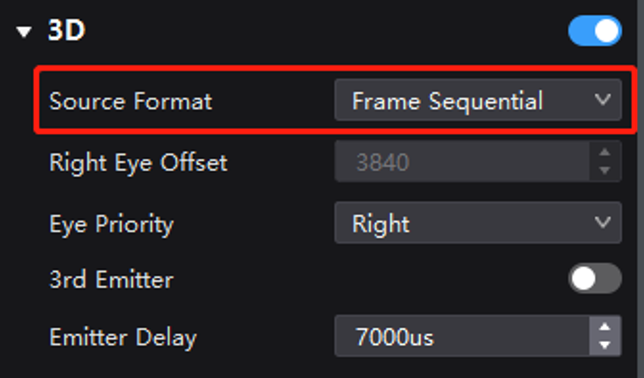Select the Frame Sequential text value
The width and height of the screenshot is (644, 378).
pyautogui.click(x=448, y=101)
